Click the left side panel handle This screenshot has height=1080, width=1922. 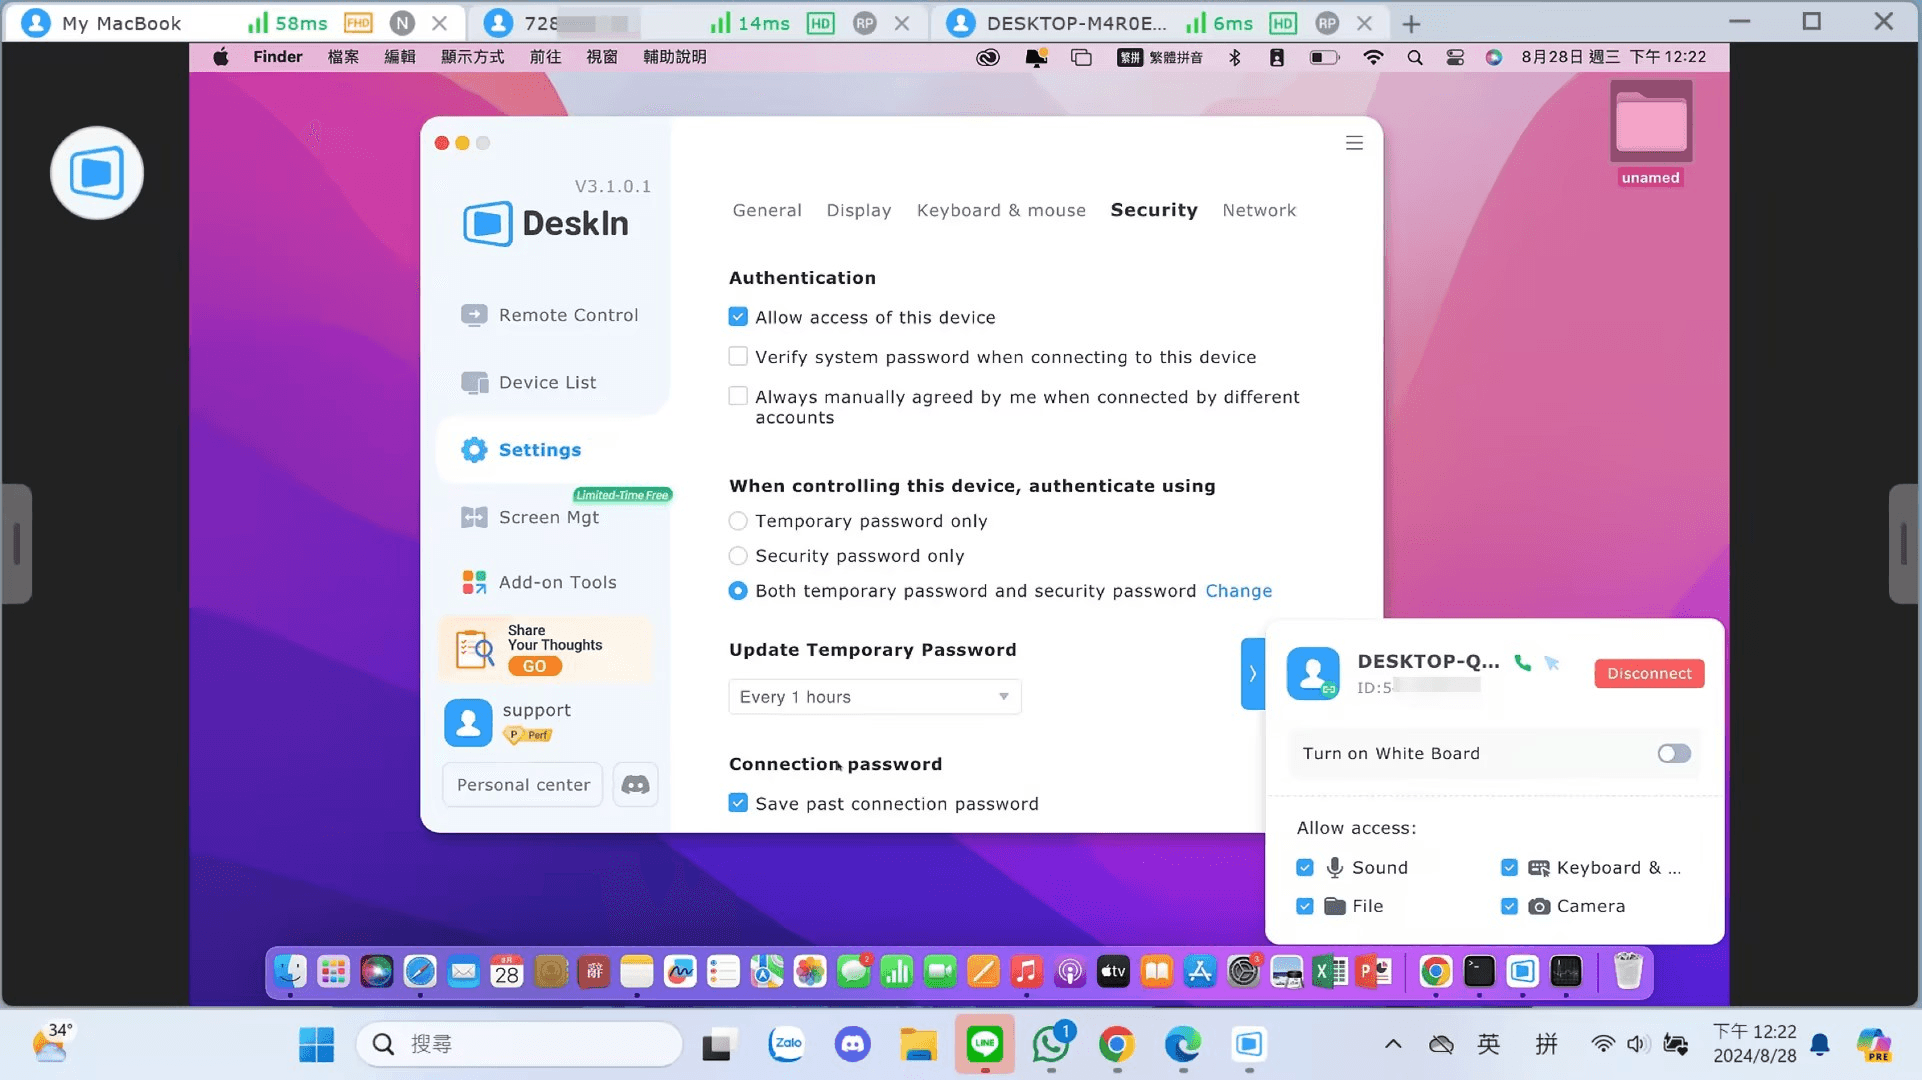(17, 544)
